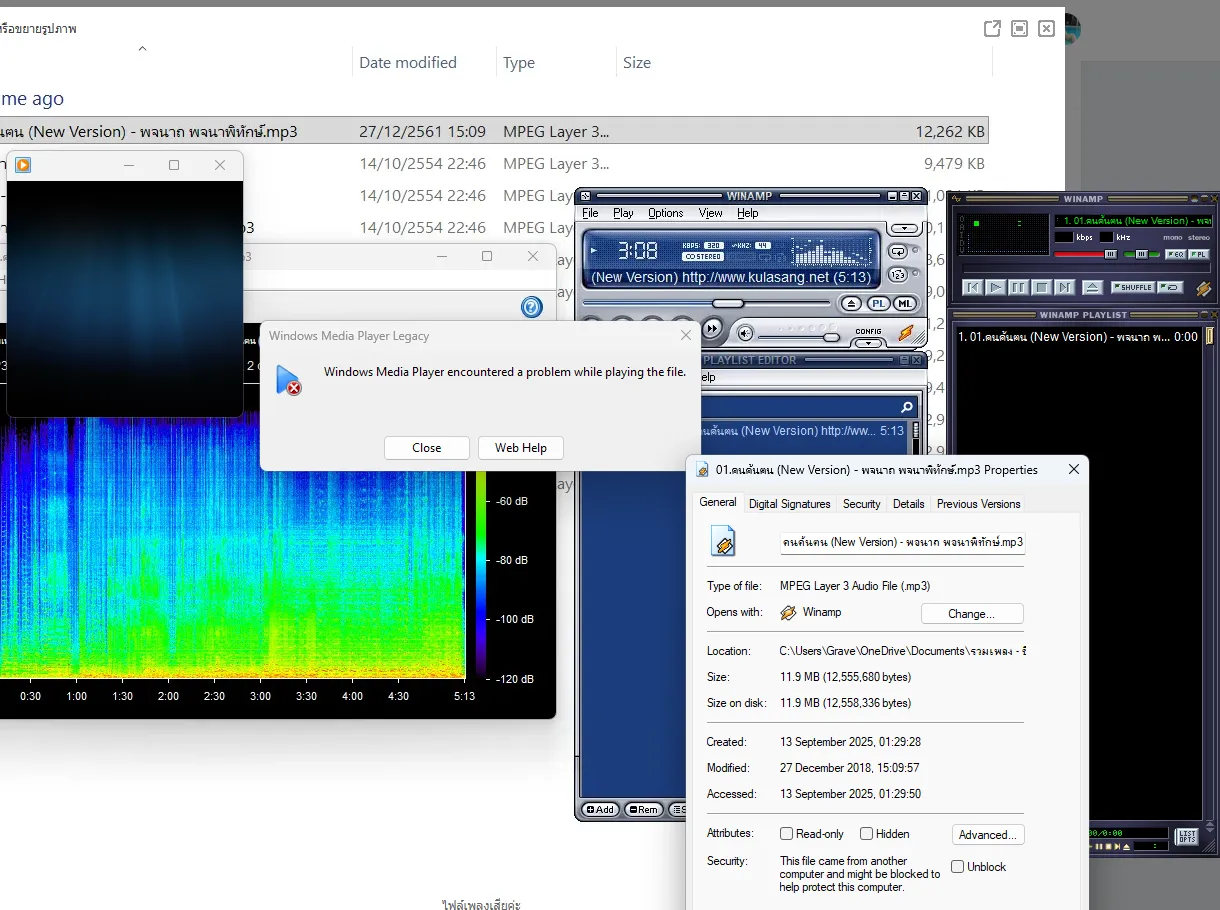Click stop in classic Winamp
1220x910 pixels.
tap(1042, 287)
